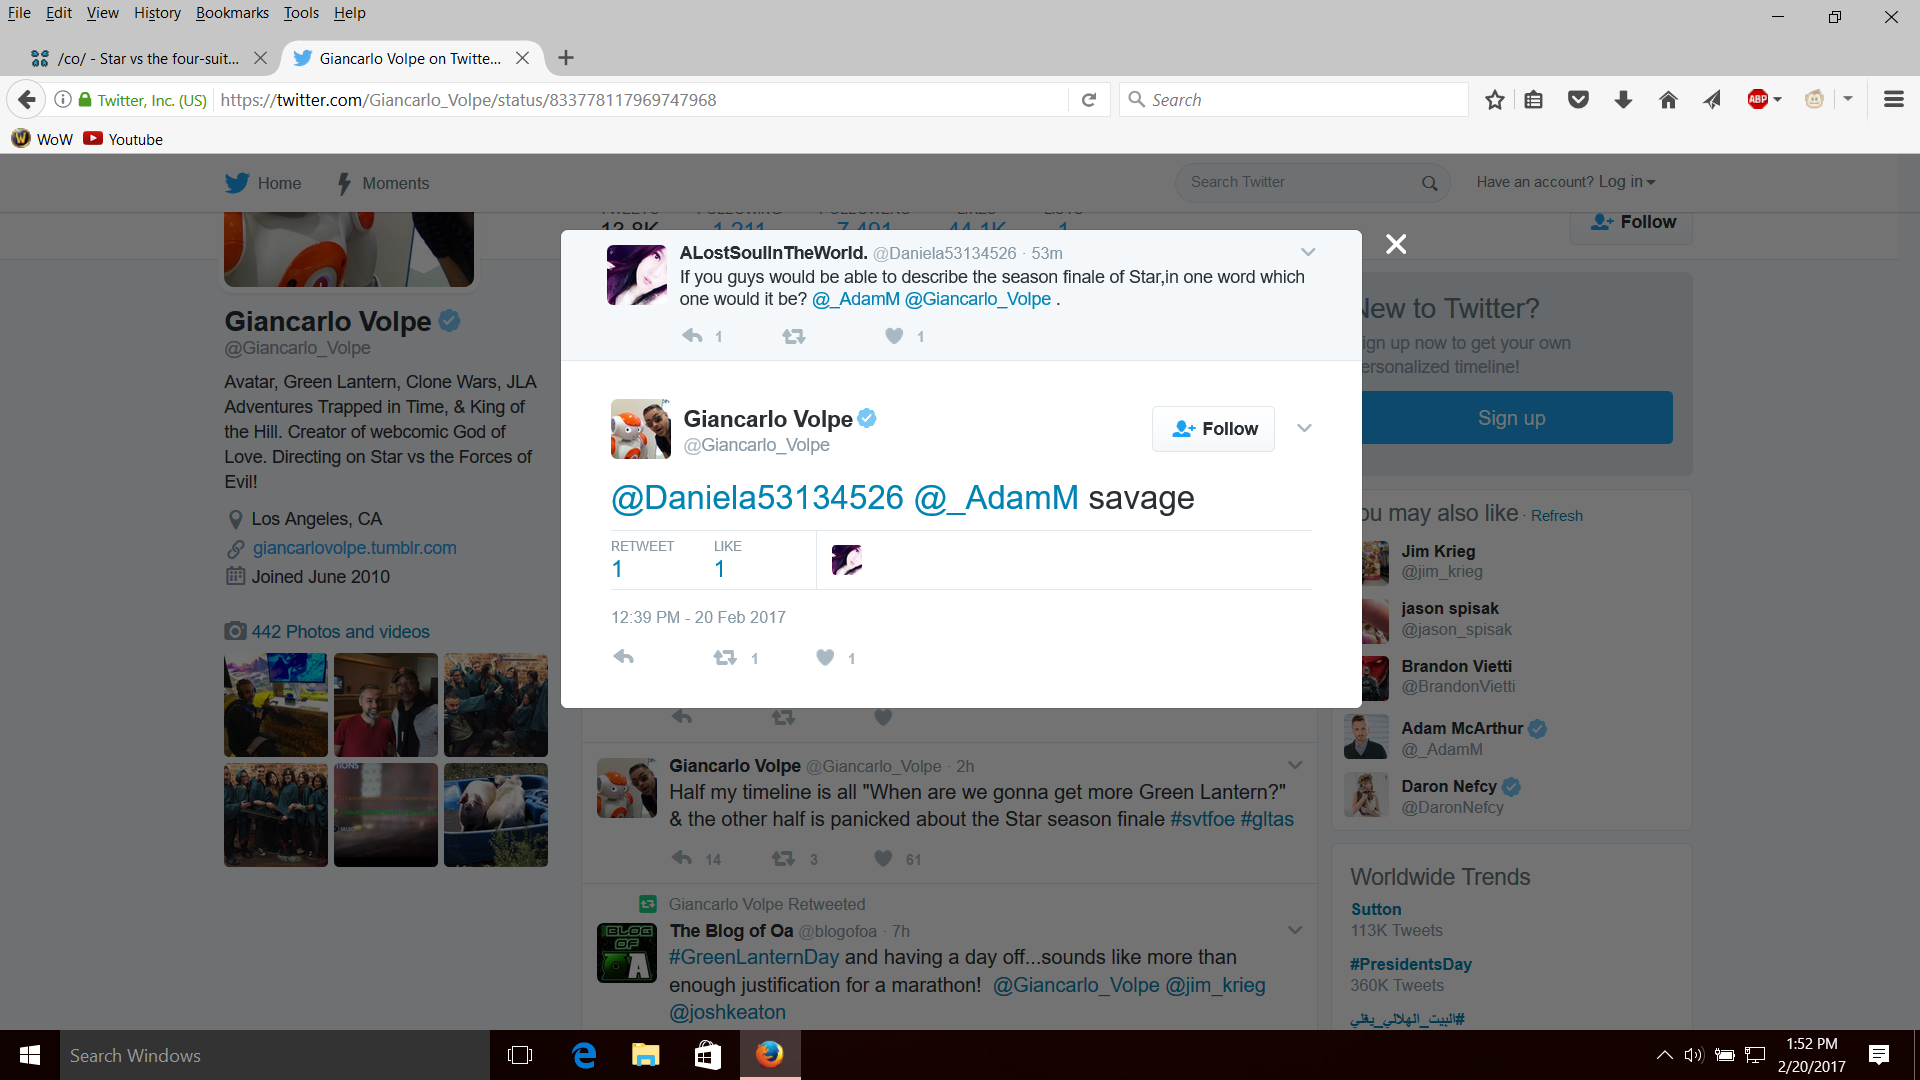Image resolution: width=1920 pixels, height=1080 pixels.
Task: Open the Bookmarks menu
Action: [232, 13]
